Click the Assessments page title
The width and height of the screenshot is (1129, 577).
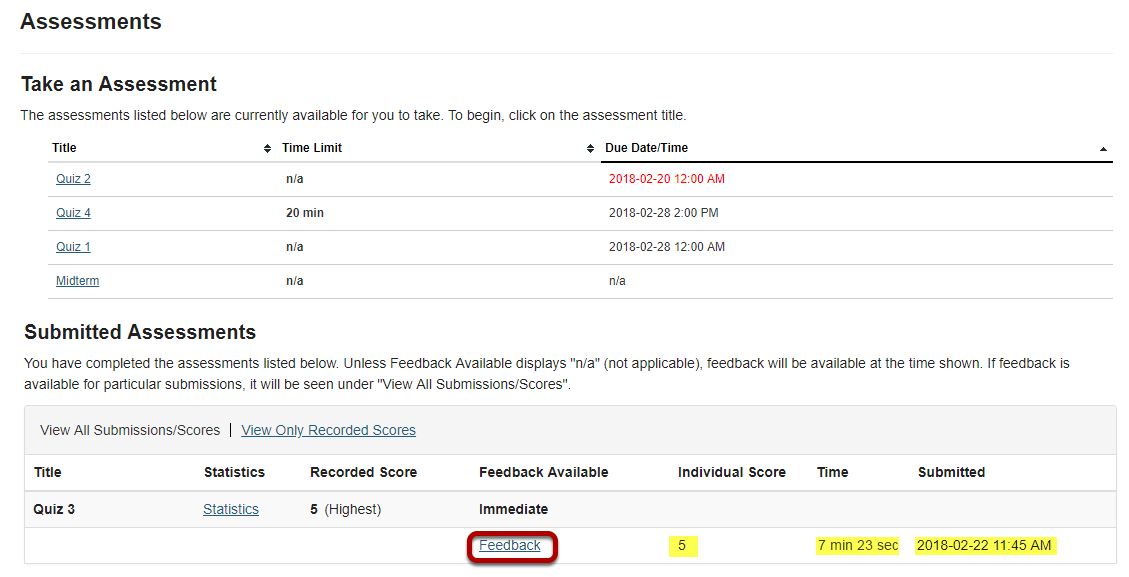[x=91, y=22]
